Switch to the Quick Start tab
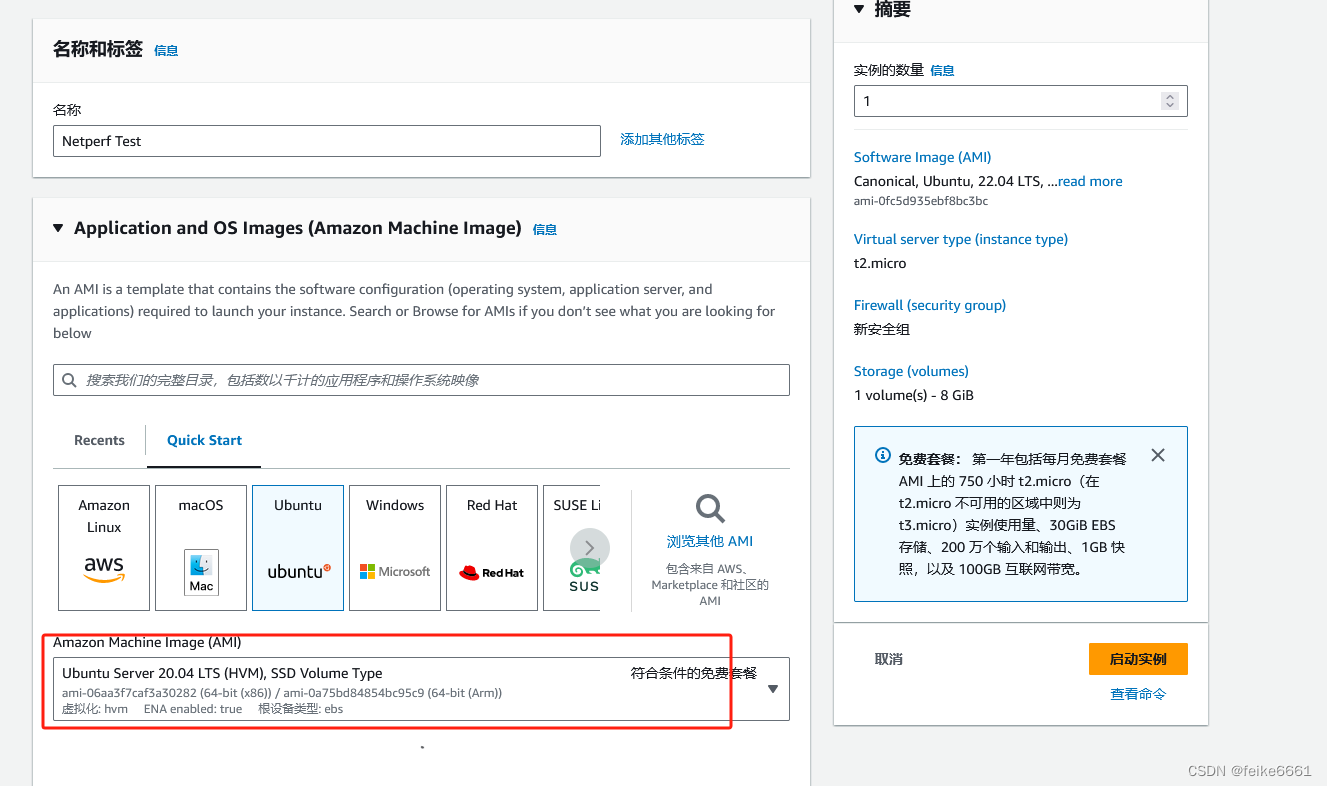This screenshot has height=786, width=1327. point(204,440)
